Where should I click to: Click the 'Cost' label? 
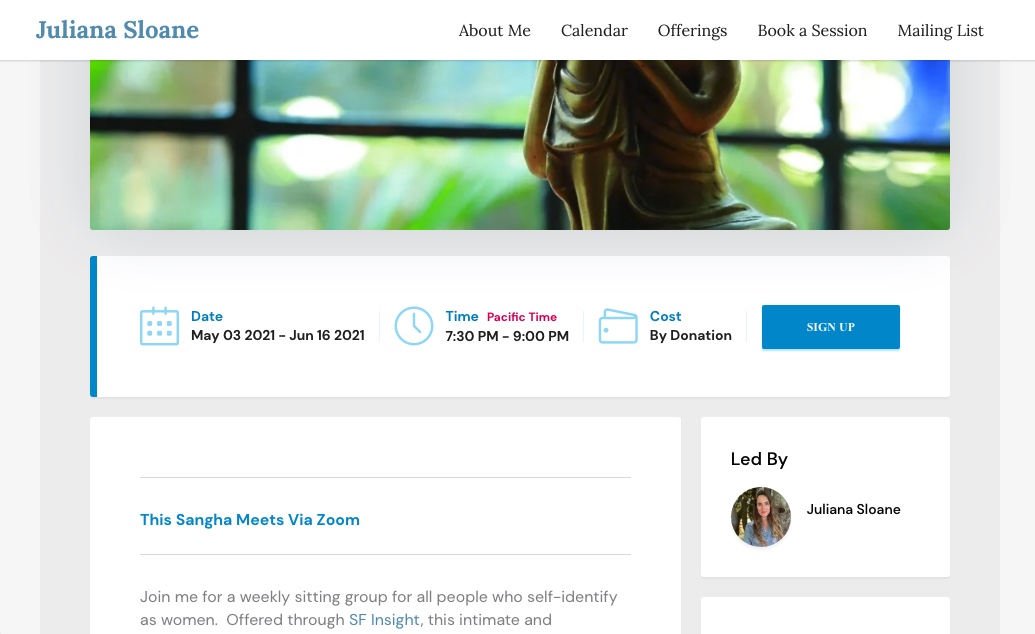tap(665, 316)
